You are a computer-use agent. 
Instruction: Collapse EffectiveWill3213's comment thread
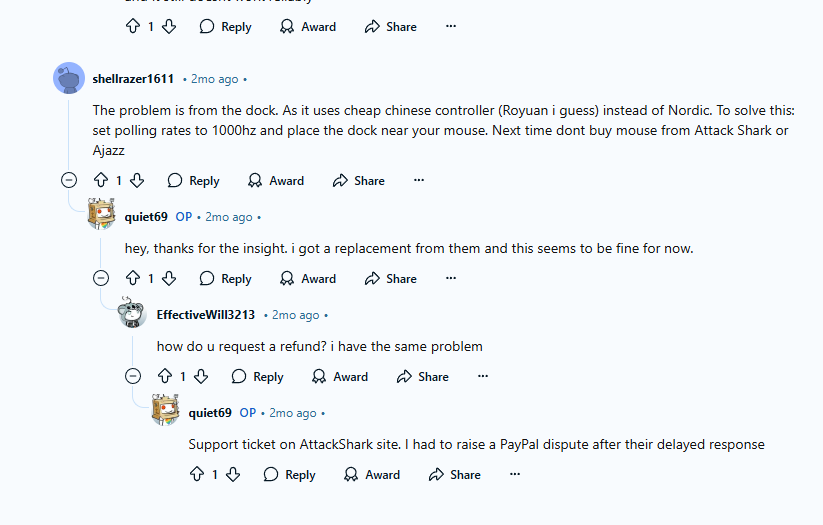pyautogui.click(x=133, y=377)
